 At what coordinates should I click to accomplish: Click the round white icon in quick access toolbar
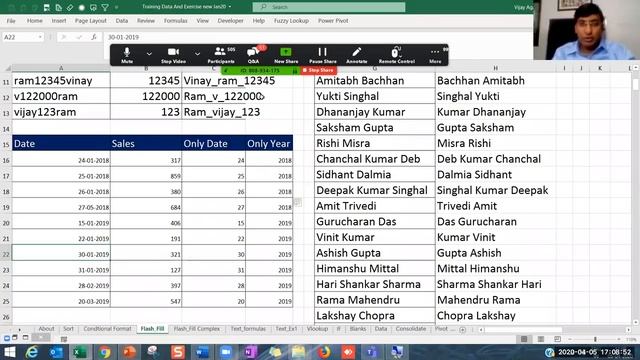coord(82,7)
